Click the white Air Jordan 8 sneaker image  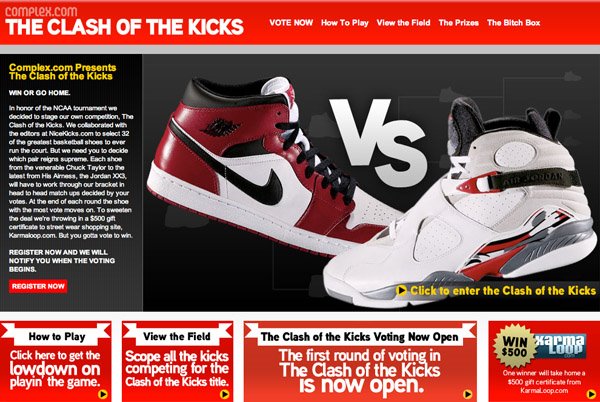(x=459, y=207)
